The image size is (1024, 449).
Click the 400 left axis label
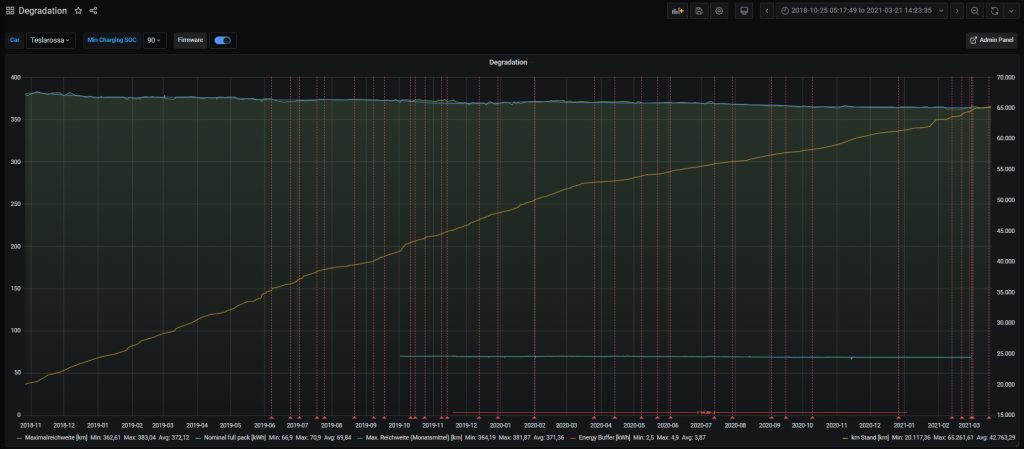[16, 78]
